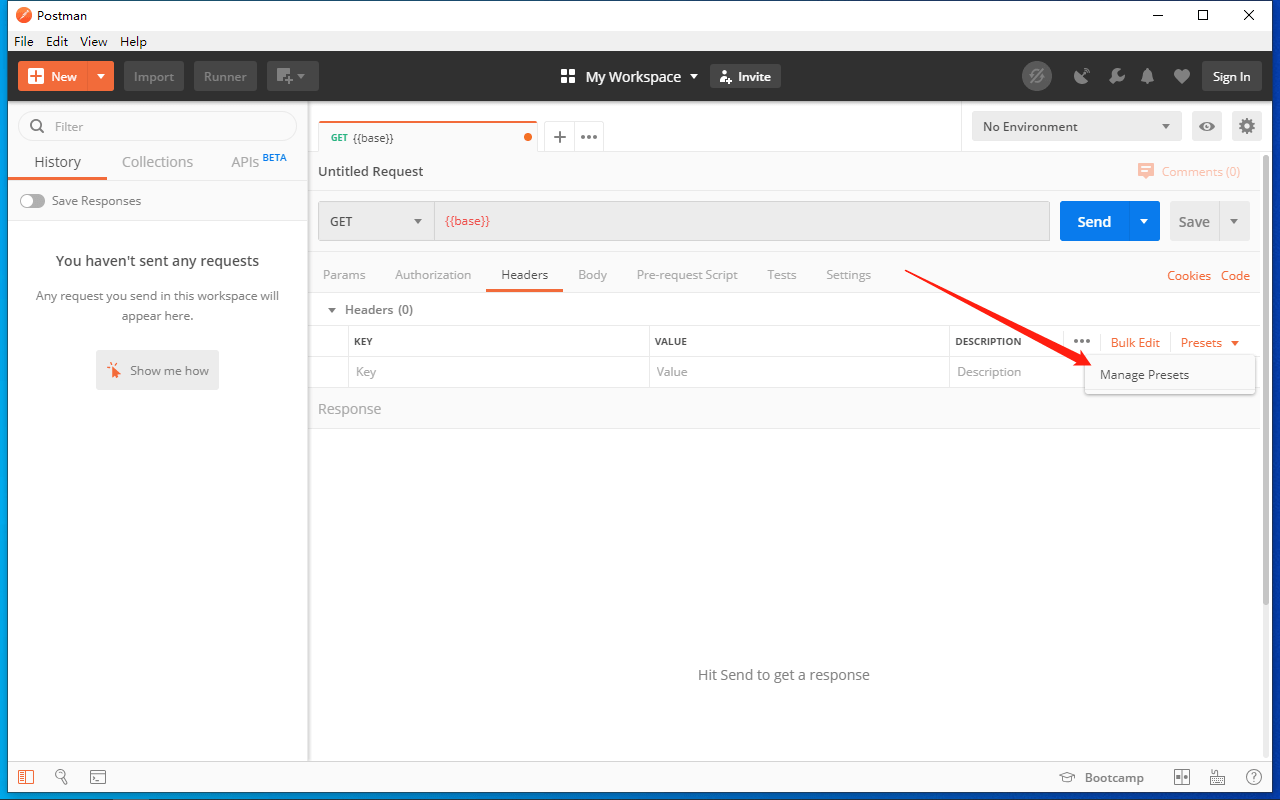The width and height of the screenshot is (1280, 800).
Task: Click the sidebar Filter search field
Action: (x=158, y=126)
